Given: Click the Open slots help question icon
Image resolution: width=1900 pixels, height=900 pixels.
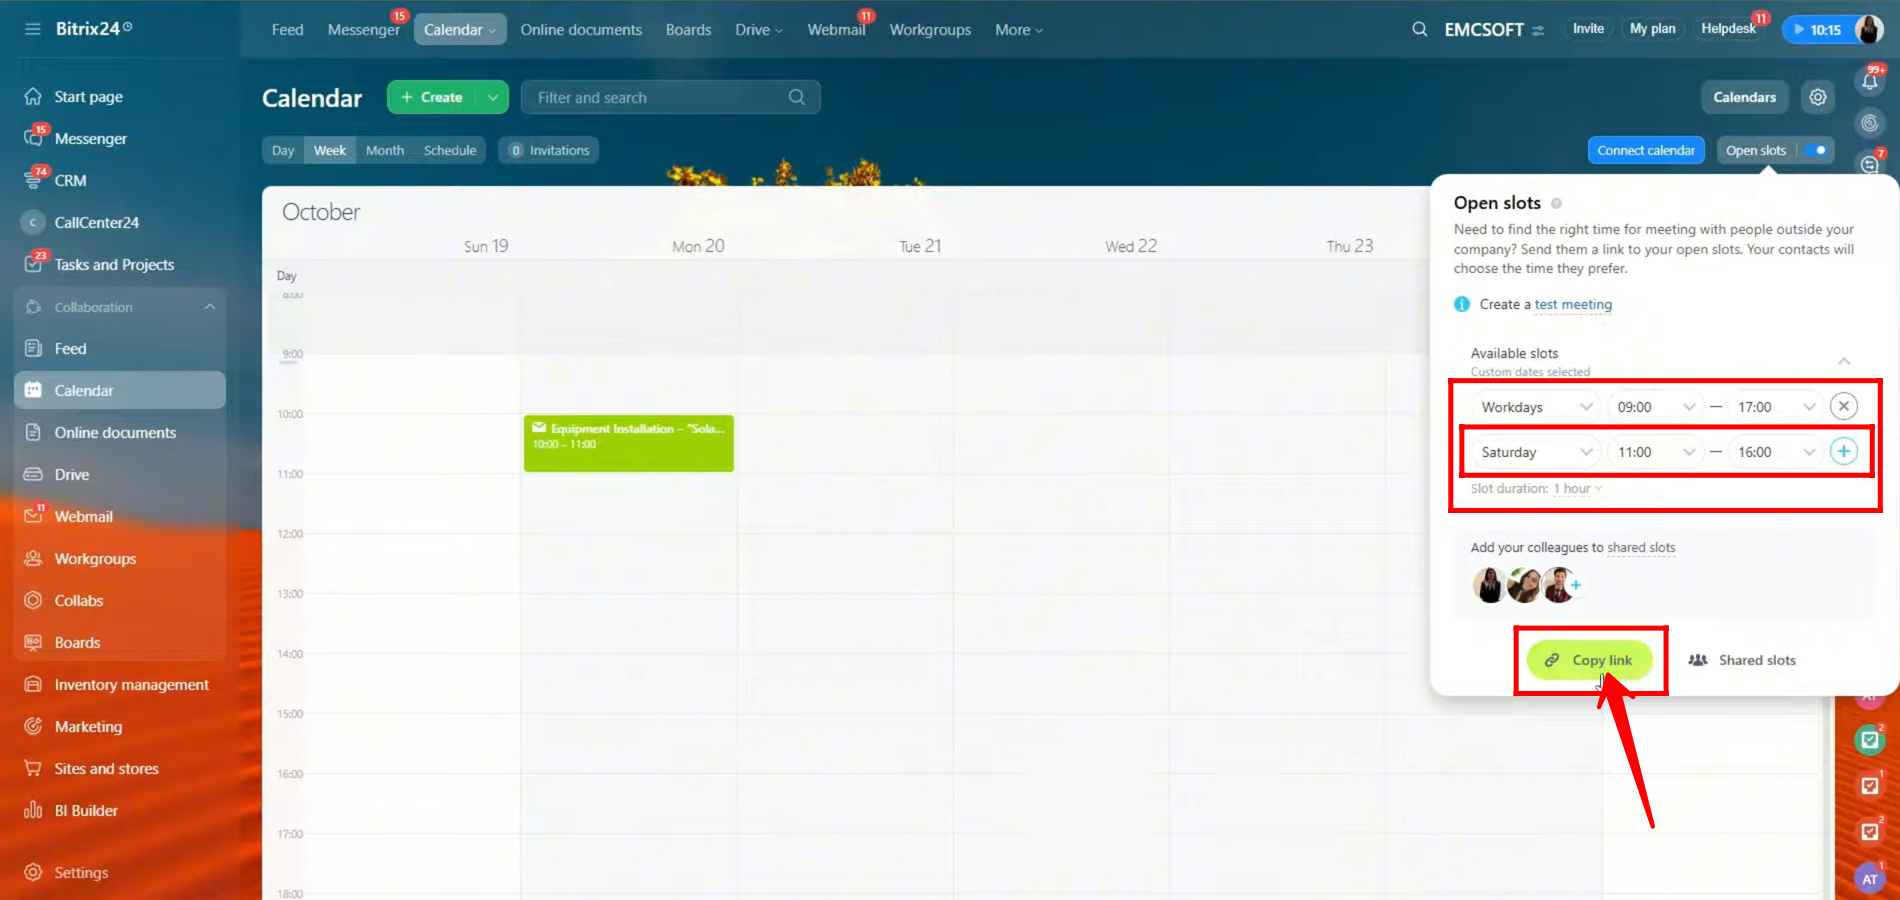Looking at the screenshot, I should (1556, 204).
